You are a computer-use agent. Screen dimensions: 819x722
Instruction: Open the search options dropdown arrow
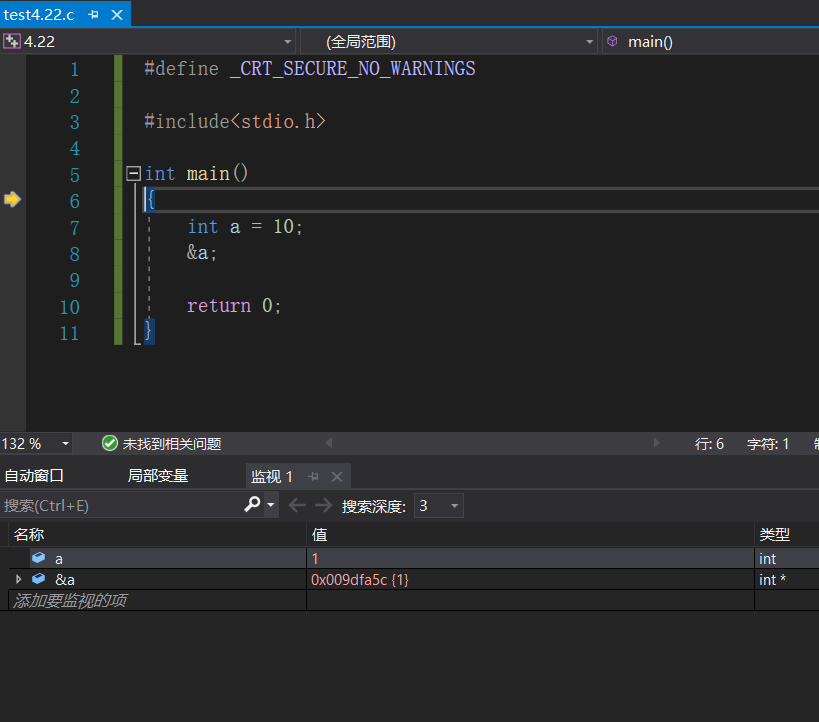[x=271, y=505]
